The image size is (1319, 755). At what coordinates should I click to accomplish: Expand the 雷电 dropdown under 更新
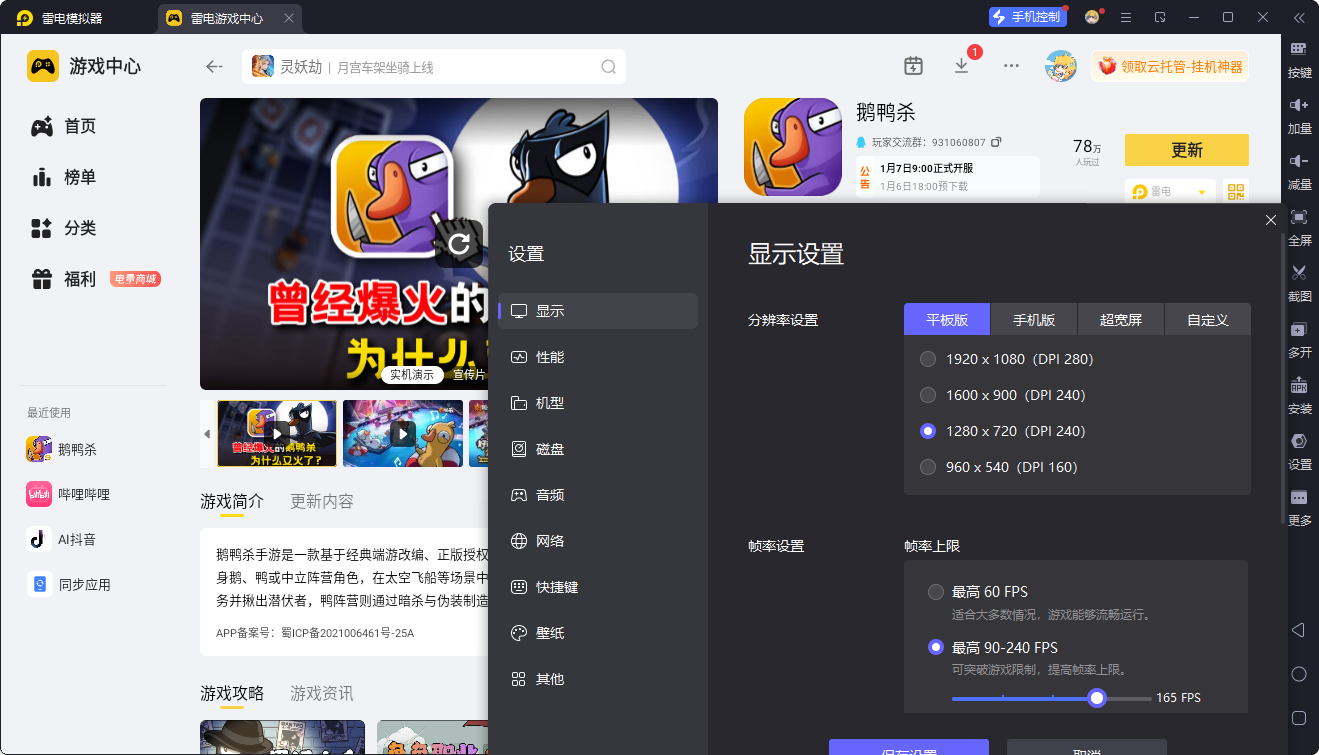pos(1170,191)
